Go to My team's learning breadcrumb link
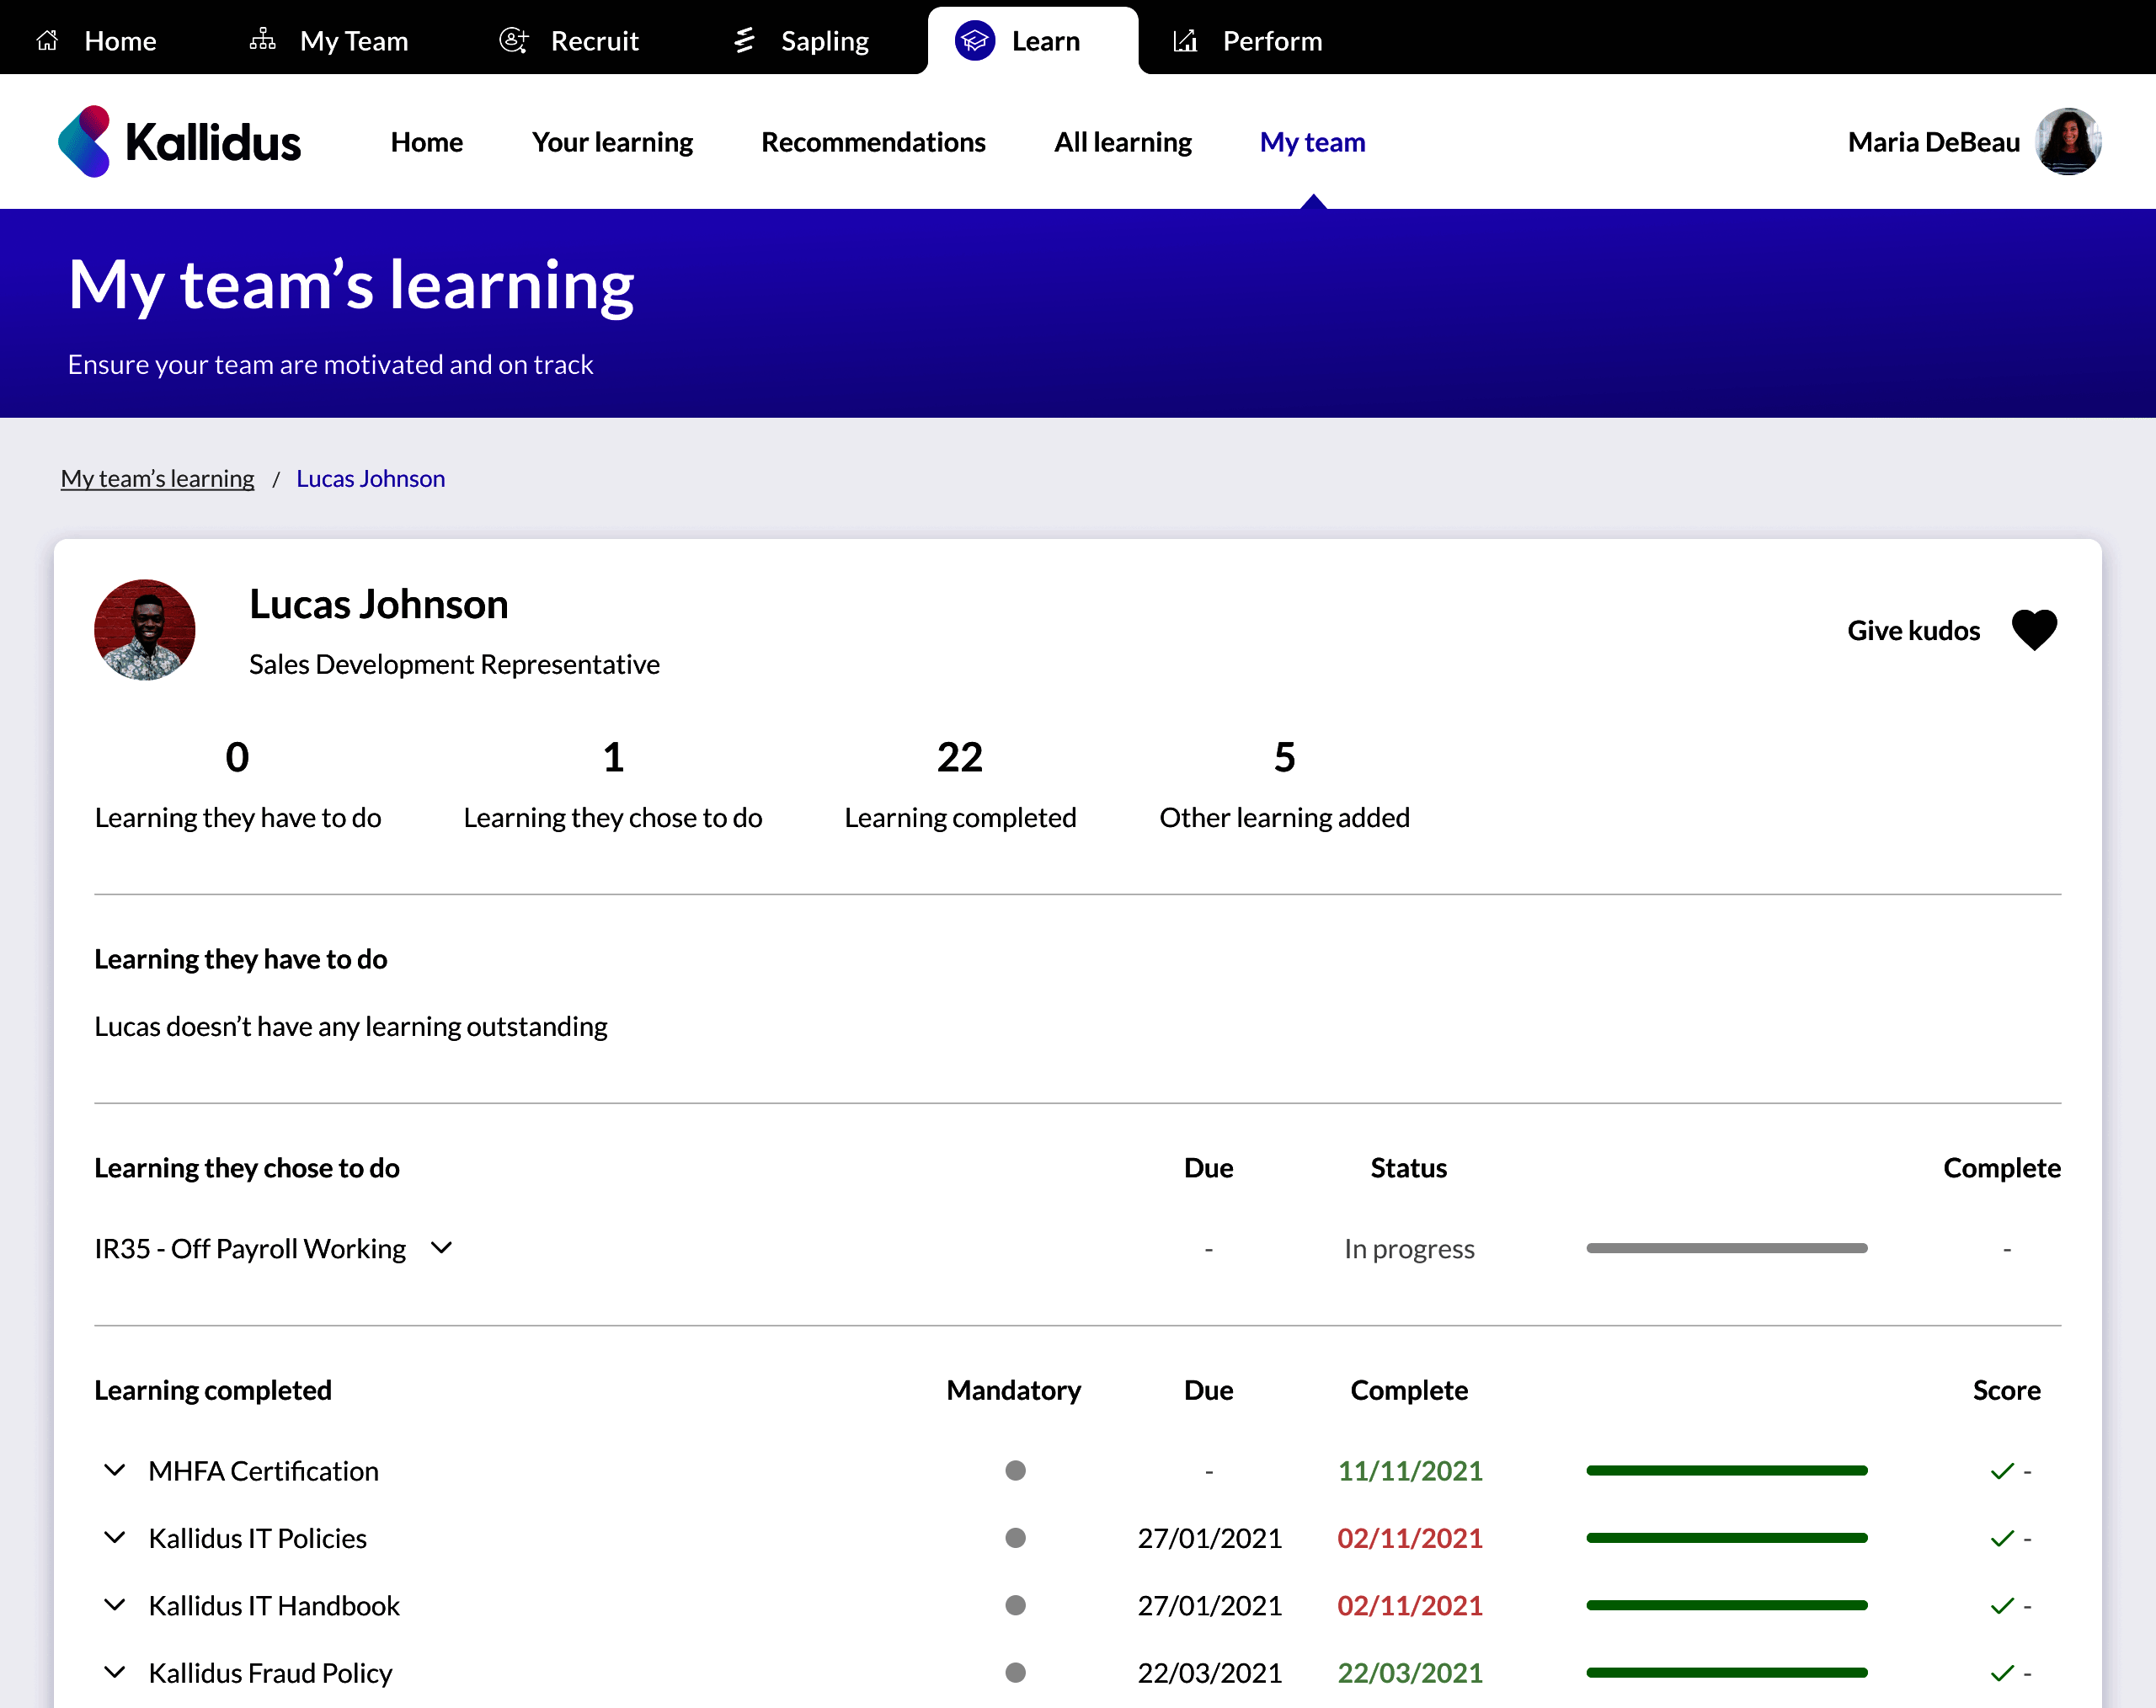Image resolution: width=2156 pixels, height=1708 pixels. tap(157, 479)
